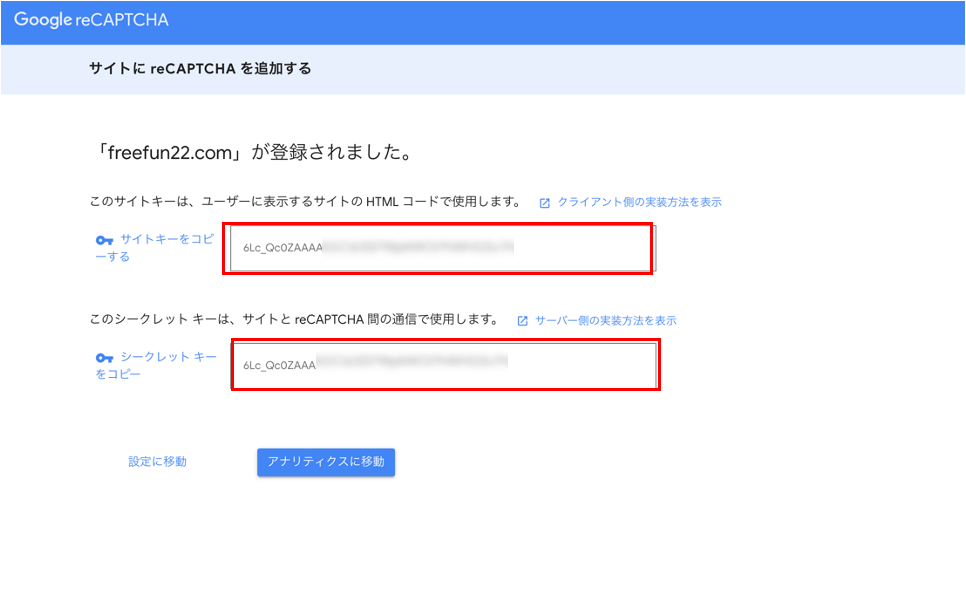Click the external-link icon before サーバー側の実装方法を表示

pyautogui.click(x=522, y=321)
